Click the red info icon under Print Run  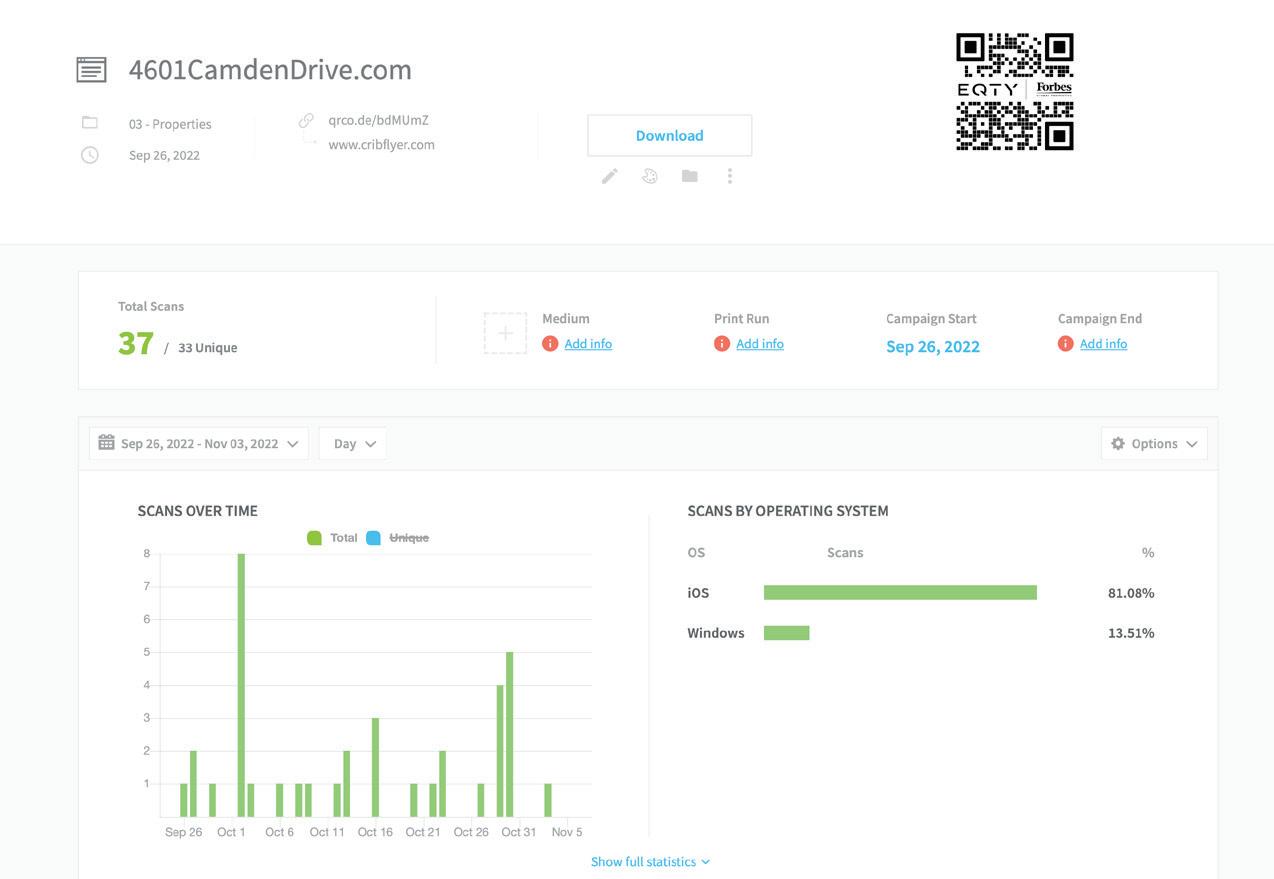(722, 344)
